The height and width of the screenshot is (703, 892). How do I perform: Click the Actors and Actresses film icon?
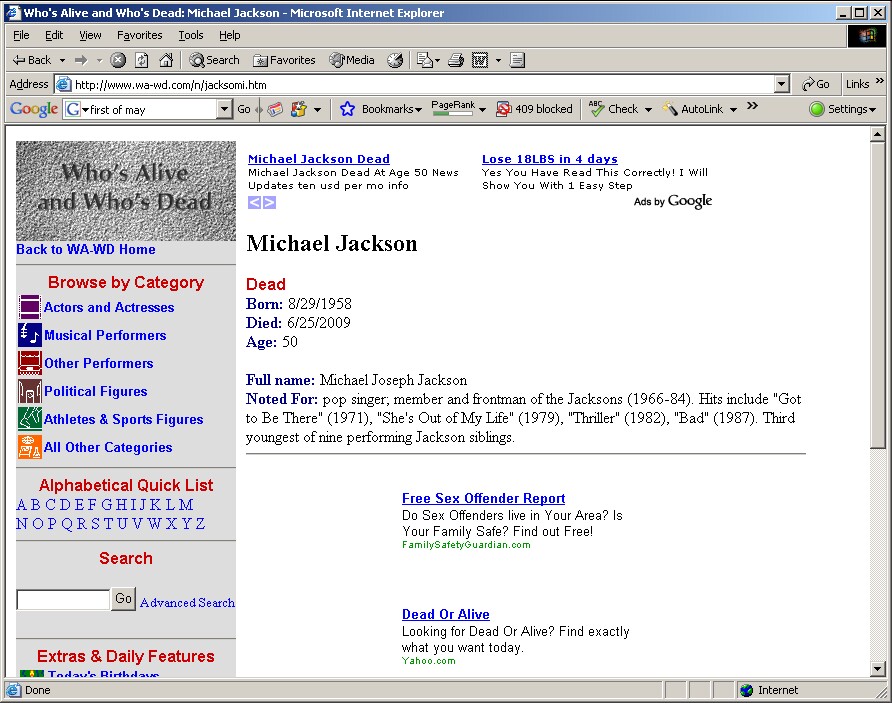point(30,307)
